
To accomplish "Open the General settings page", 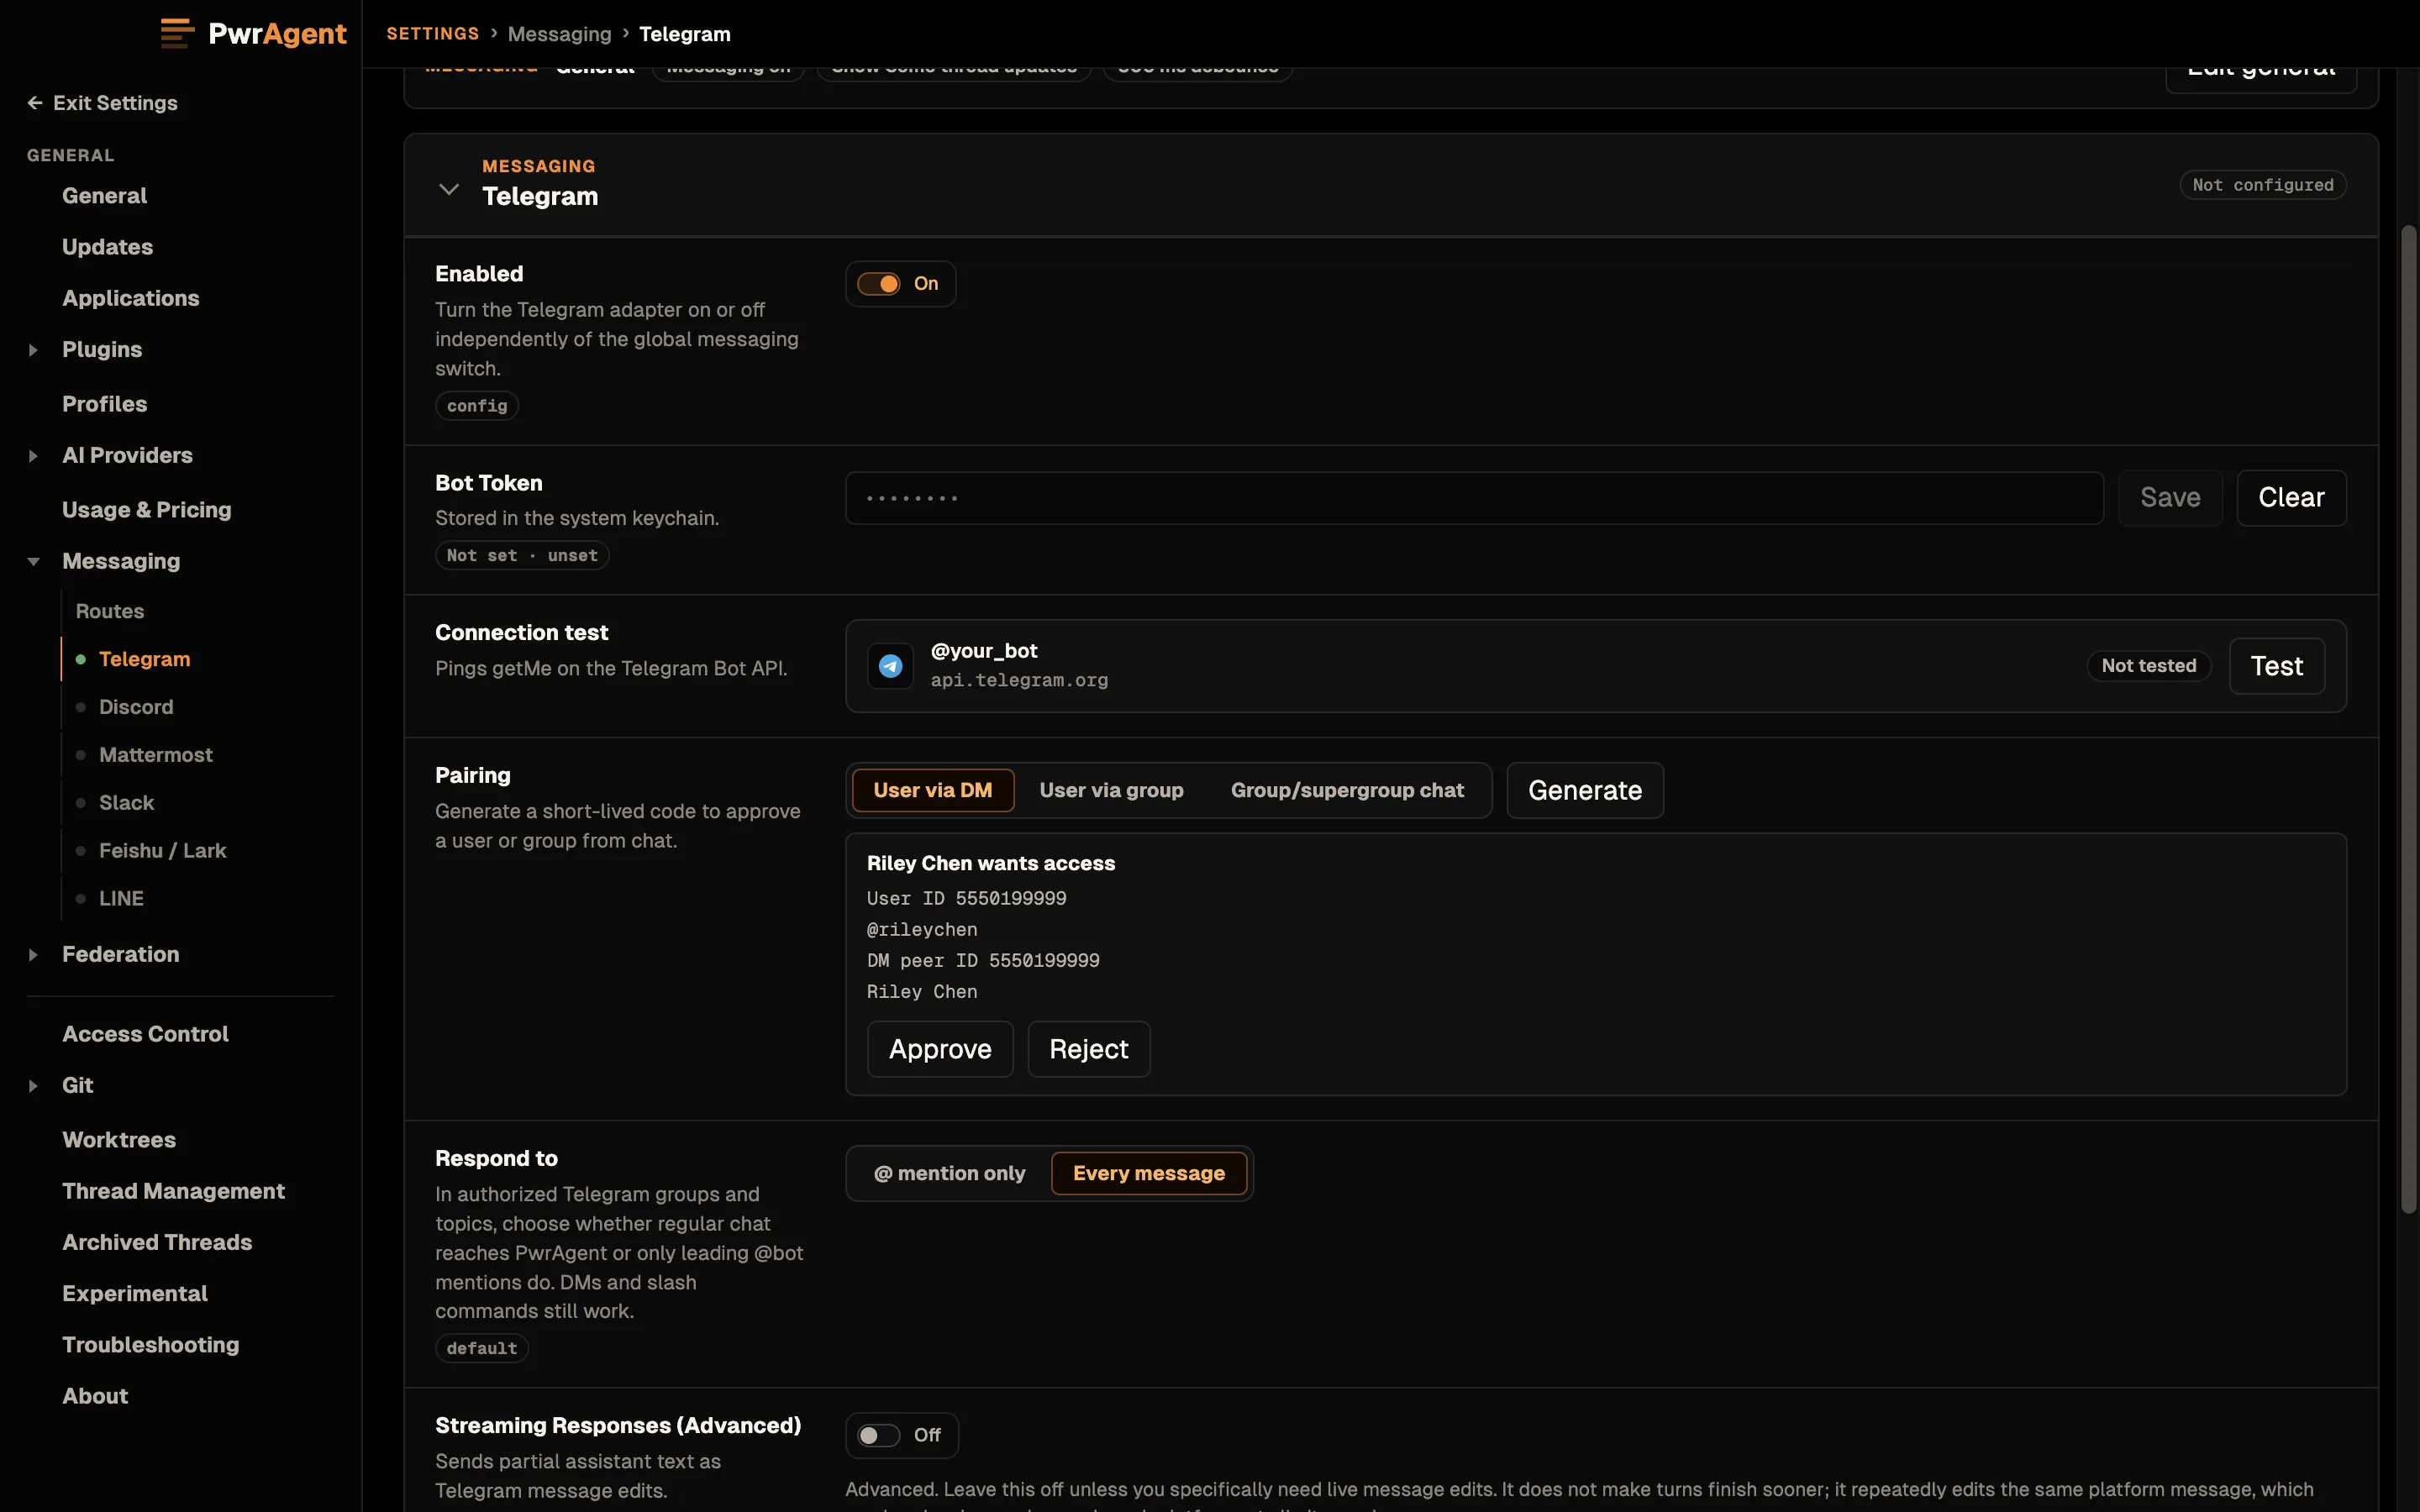I will pyautogui.click(x=104, y=196).
